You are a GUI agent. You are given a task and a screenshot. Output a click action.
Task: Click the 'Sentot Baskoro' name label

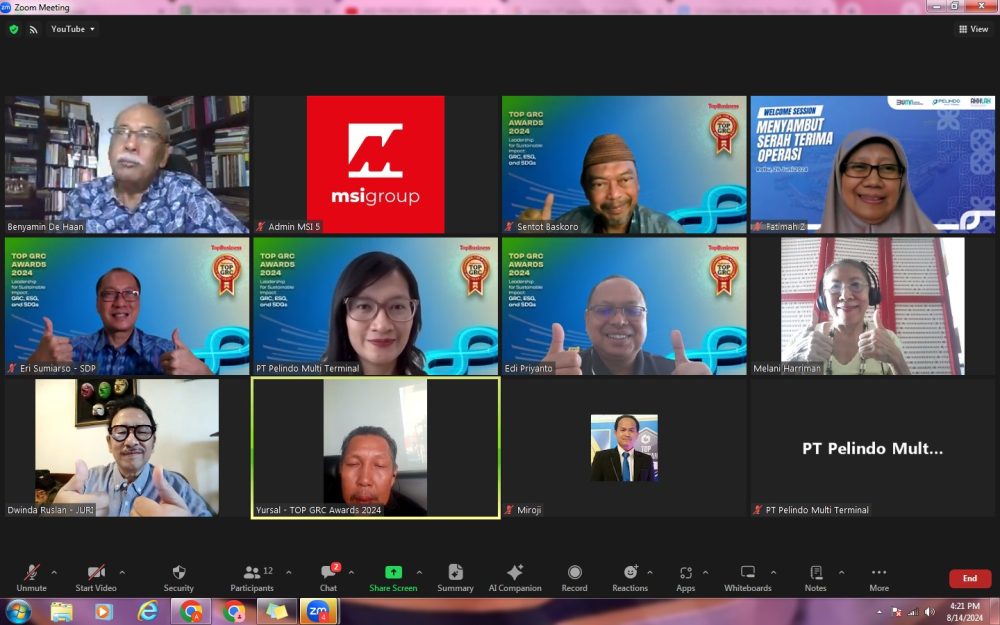point(547,226)
